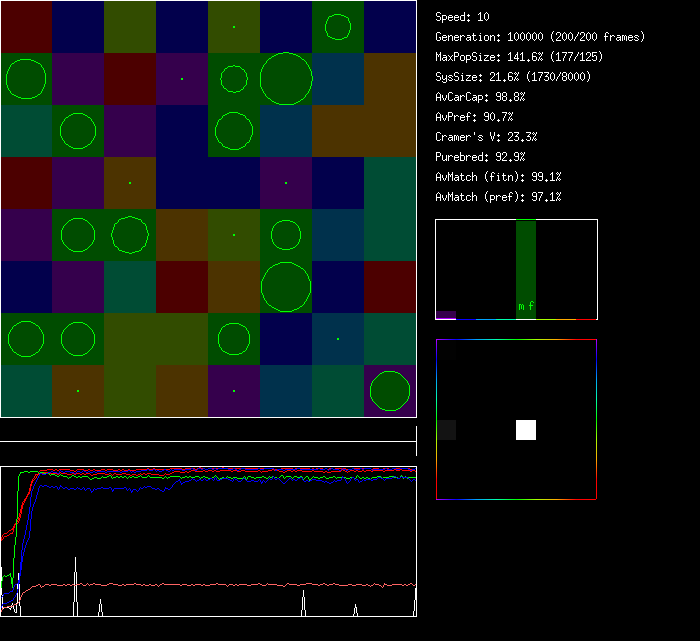
Task: Select the Generation 100000 counter text
Action: (540, 37)
